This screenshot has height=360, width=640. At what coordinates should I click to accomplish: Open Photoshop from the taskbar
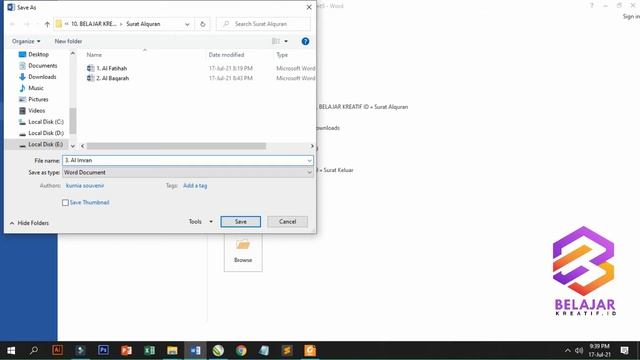103,351
